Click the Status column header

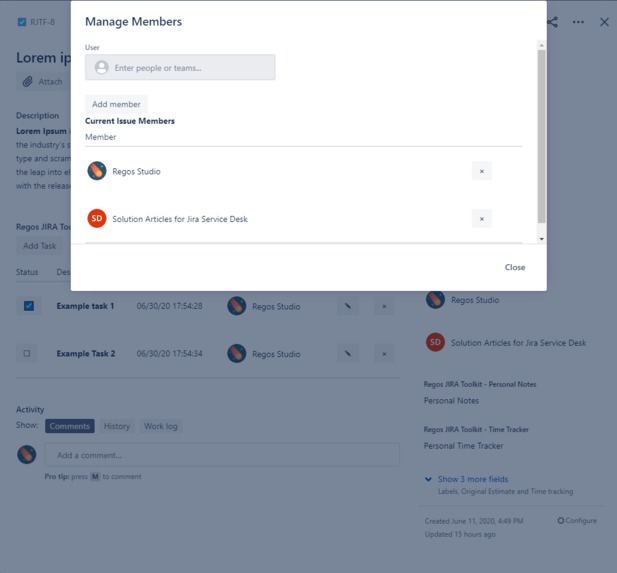coord(27,272)
